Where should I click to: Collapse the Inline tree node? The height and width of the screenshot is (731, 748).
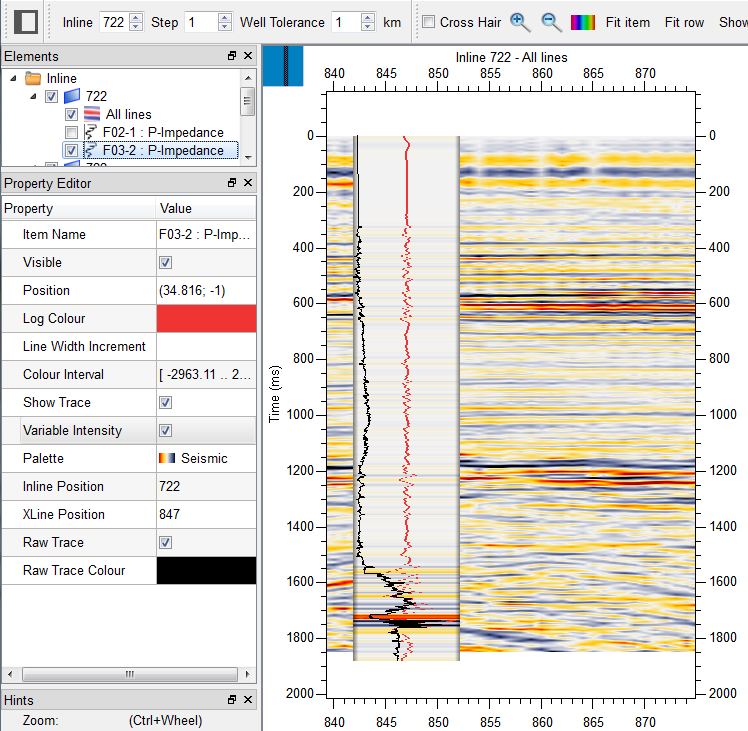pos(13,78)
